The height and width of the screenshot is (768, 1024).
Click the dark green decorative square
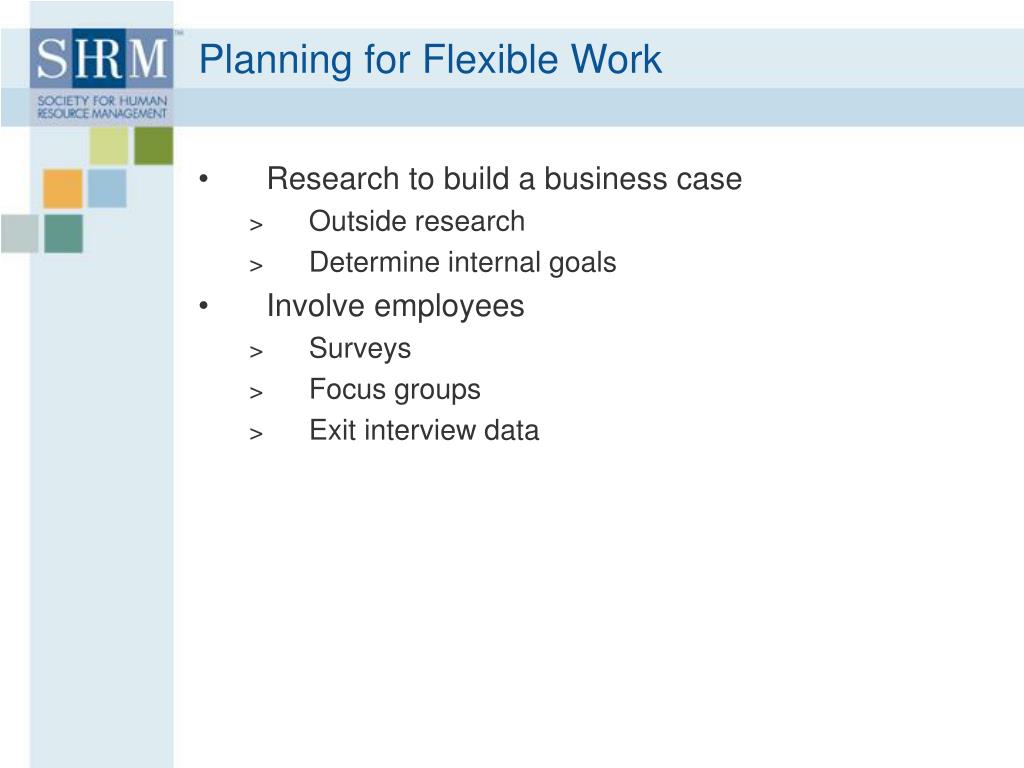[153, 146]
